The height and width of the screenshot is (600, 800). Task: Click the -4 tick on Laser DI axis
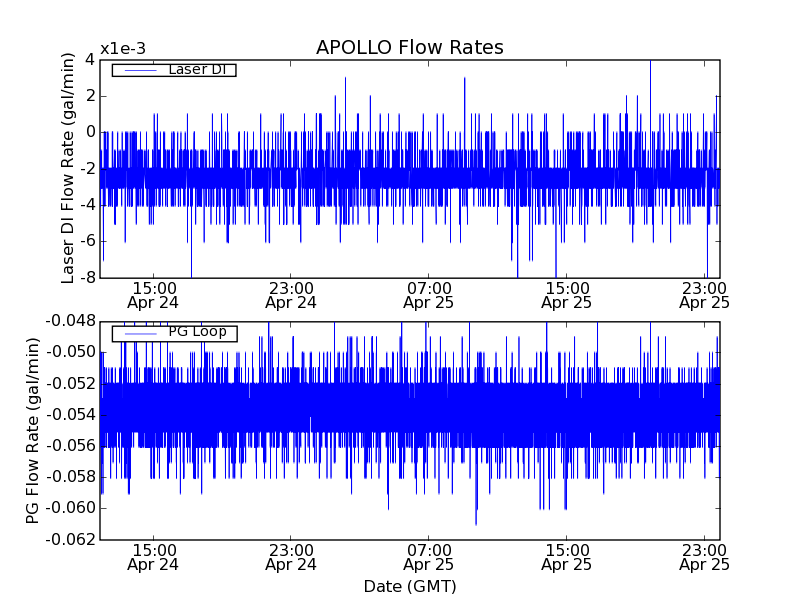pyautogui.click(x=87, y=205)
